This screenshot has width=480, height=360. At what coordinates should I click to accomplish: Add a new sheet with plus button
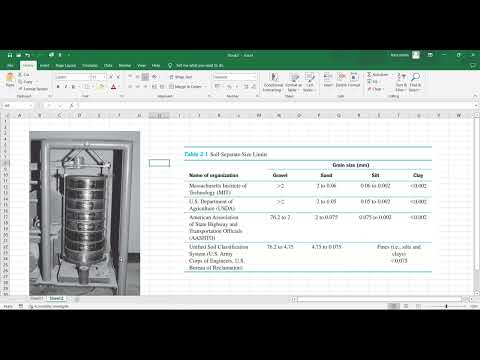click(x=76, y=299)
